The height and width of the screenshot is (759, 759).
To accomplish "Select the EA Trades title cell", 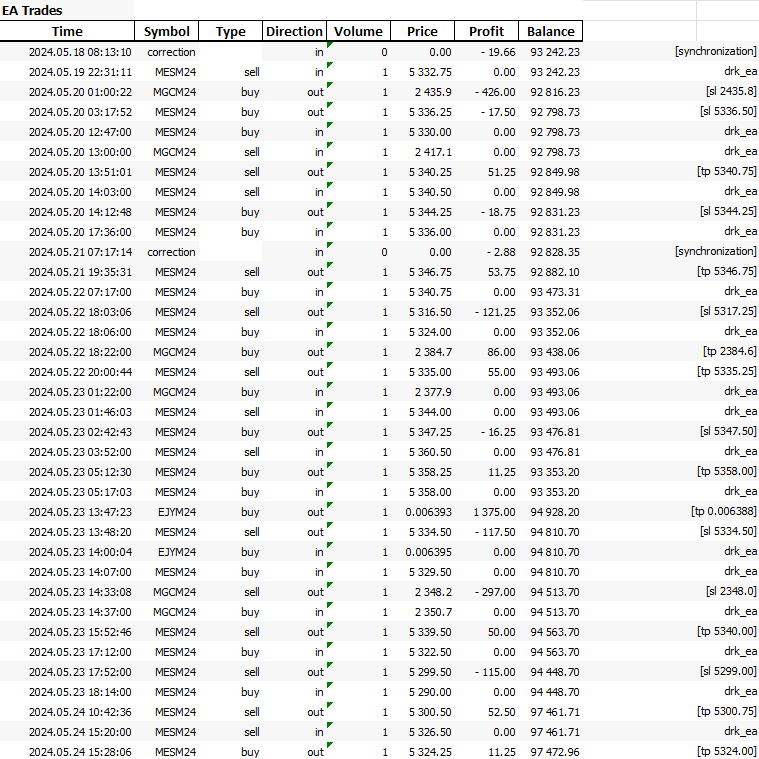I will pos(67,10).
